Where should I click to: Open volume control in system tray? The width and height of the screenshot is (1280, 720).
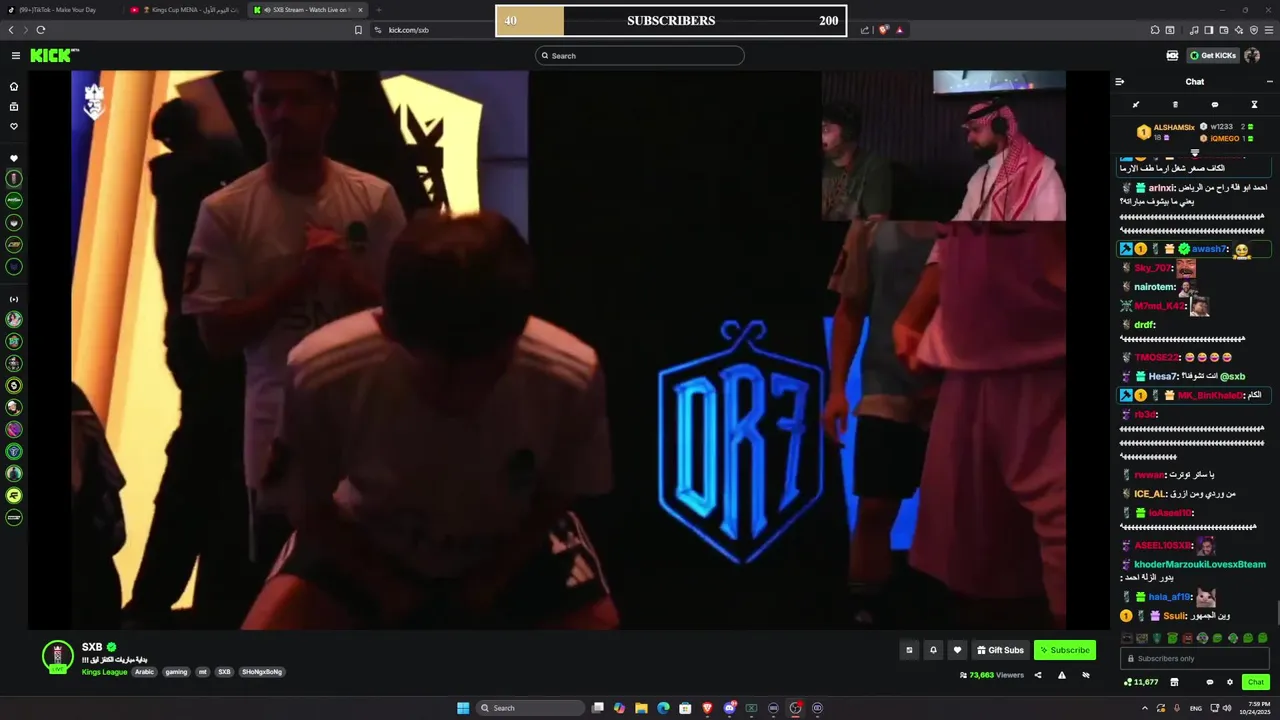pyautogui.click(x=1227, y=708)
